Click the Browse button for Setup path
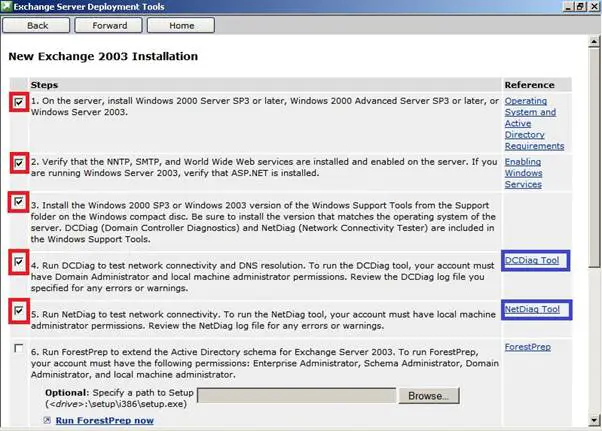Viewport: 602px width, 431px height. pyautogui.click(x=428, y=396)
